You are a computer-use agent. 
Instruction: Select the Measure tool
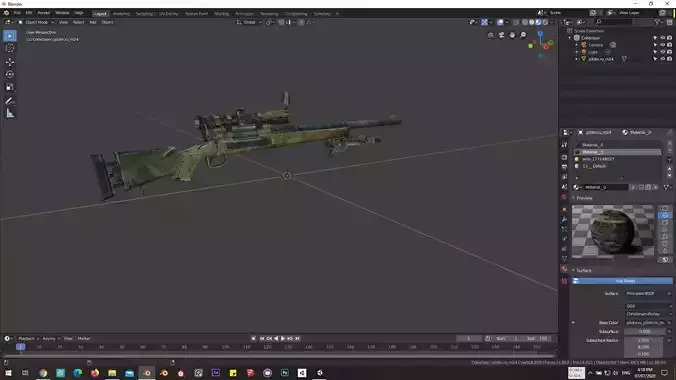pyautogui.click(x=9, y=114)
